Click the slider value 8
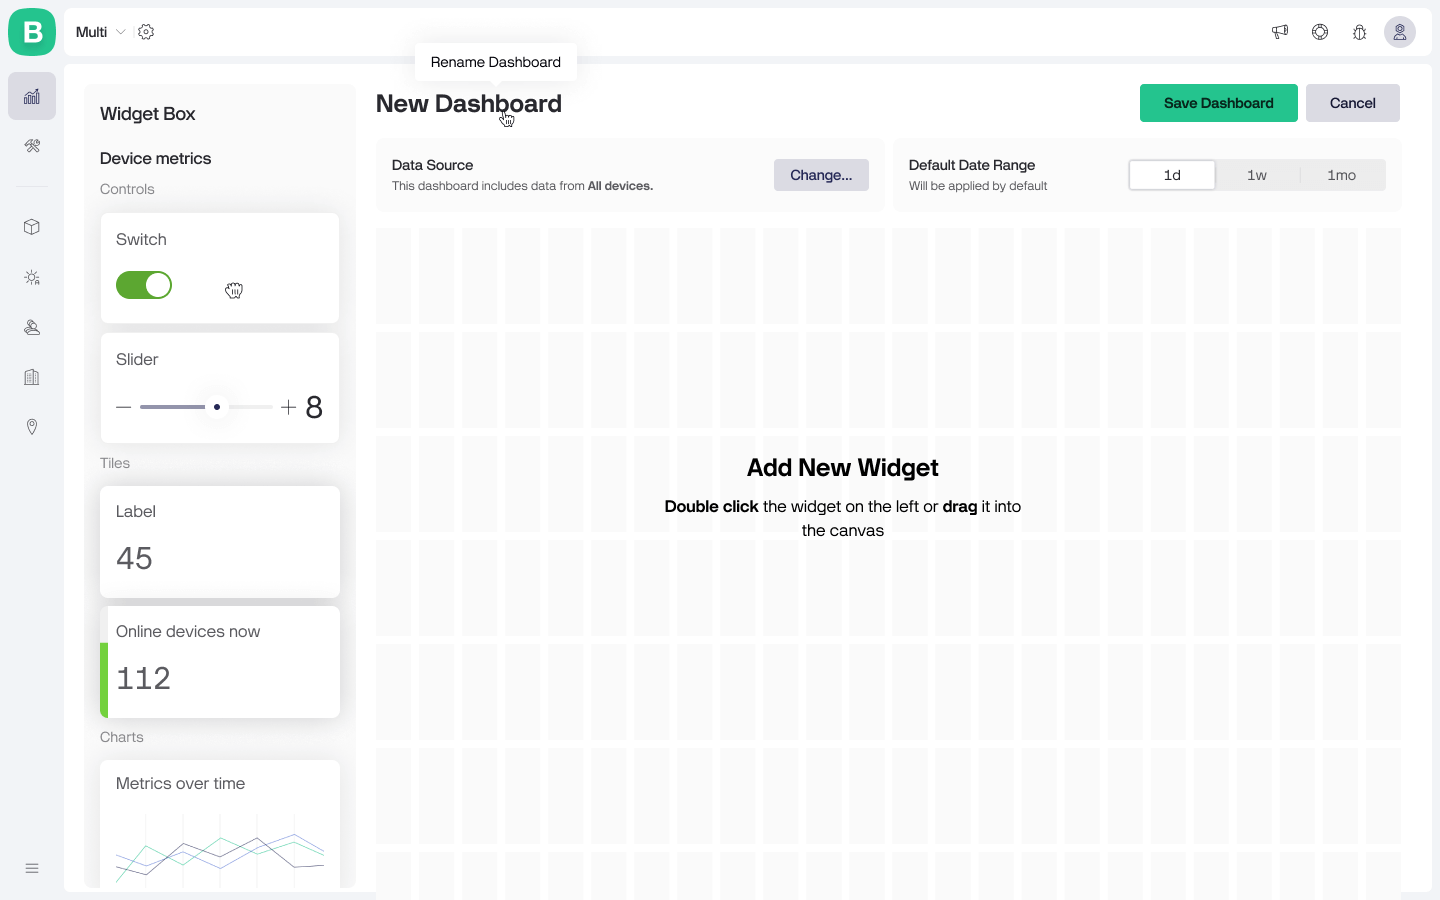Viewport: 1440px width, 900px height. pyautogui.click(x=314, y=407)
